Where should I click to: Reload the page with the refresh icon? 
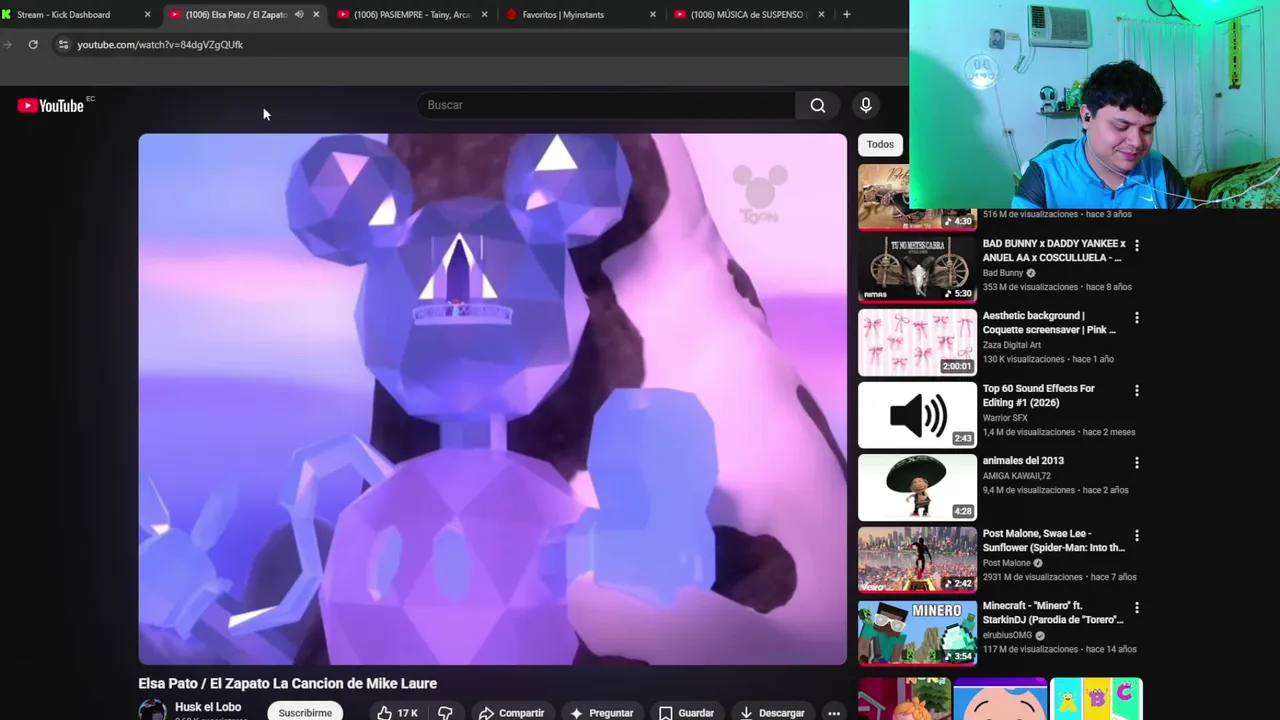coord(33,44)
